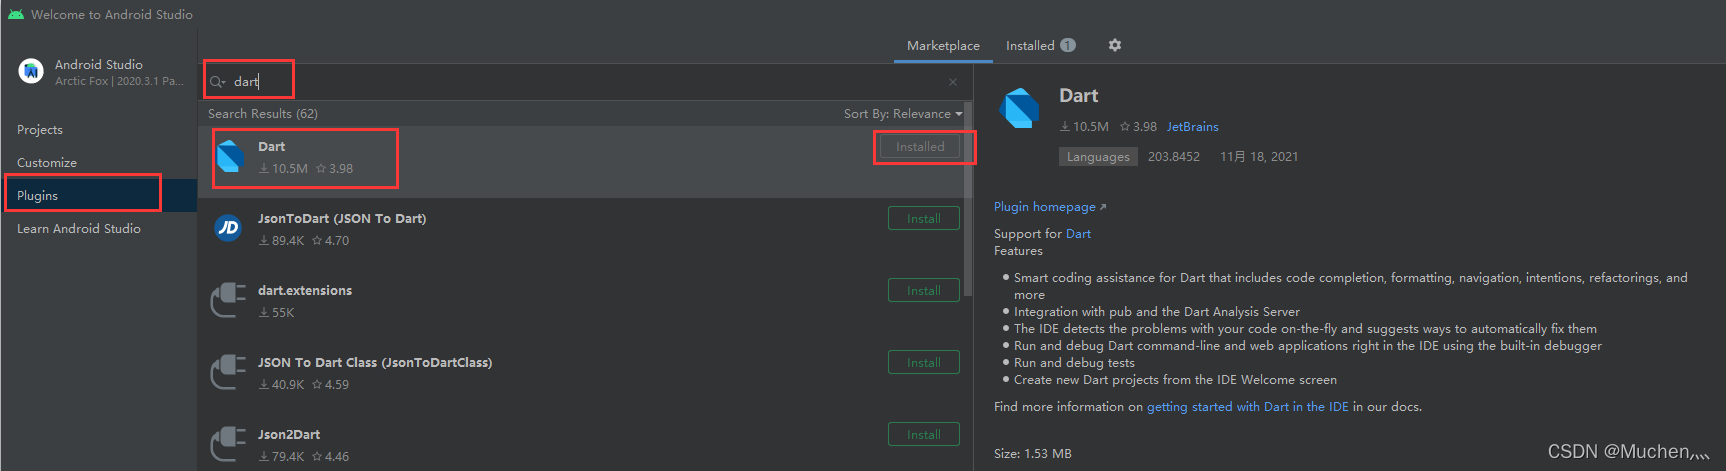
Task: Click the plugin list scrollbar
Action: click(x=968, y=200)
